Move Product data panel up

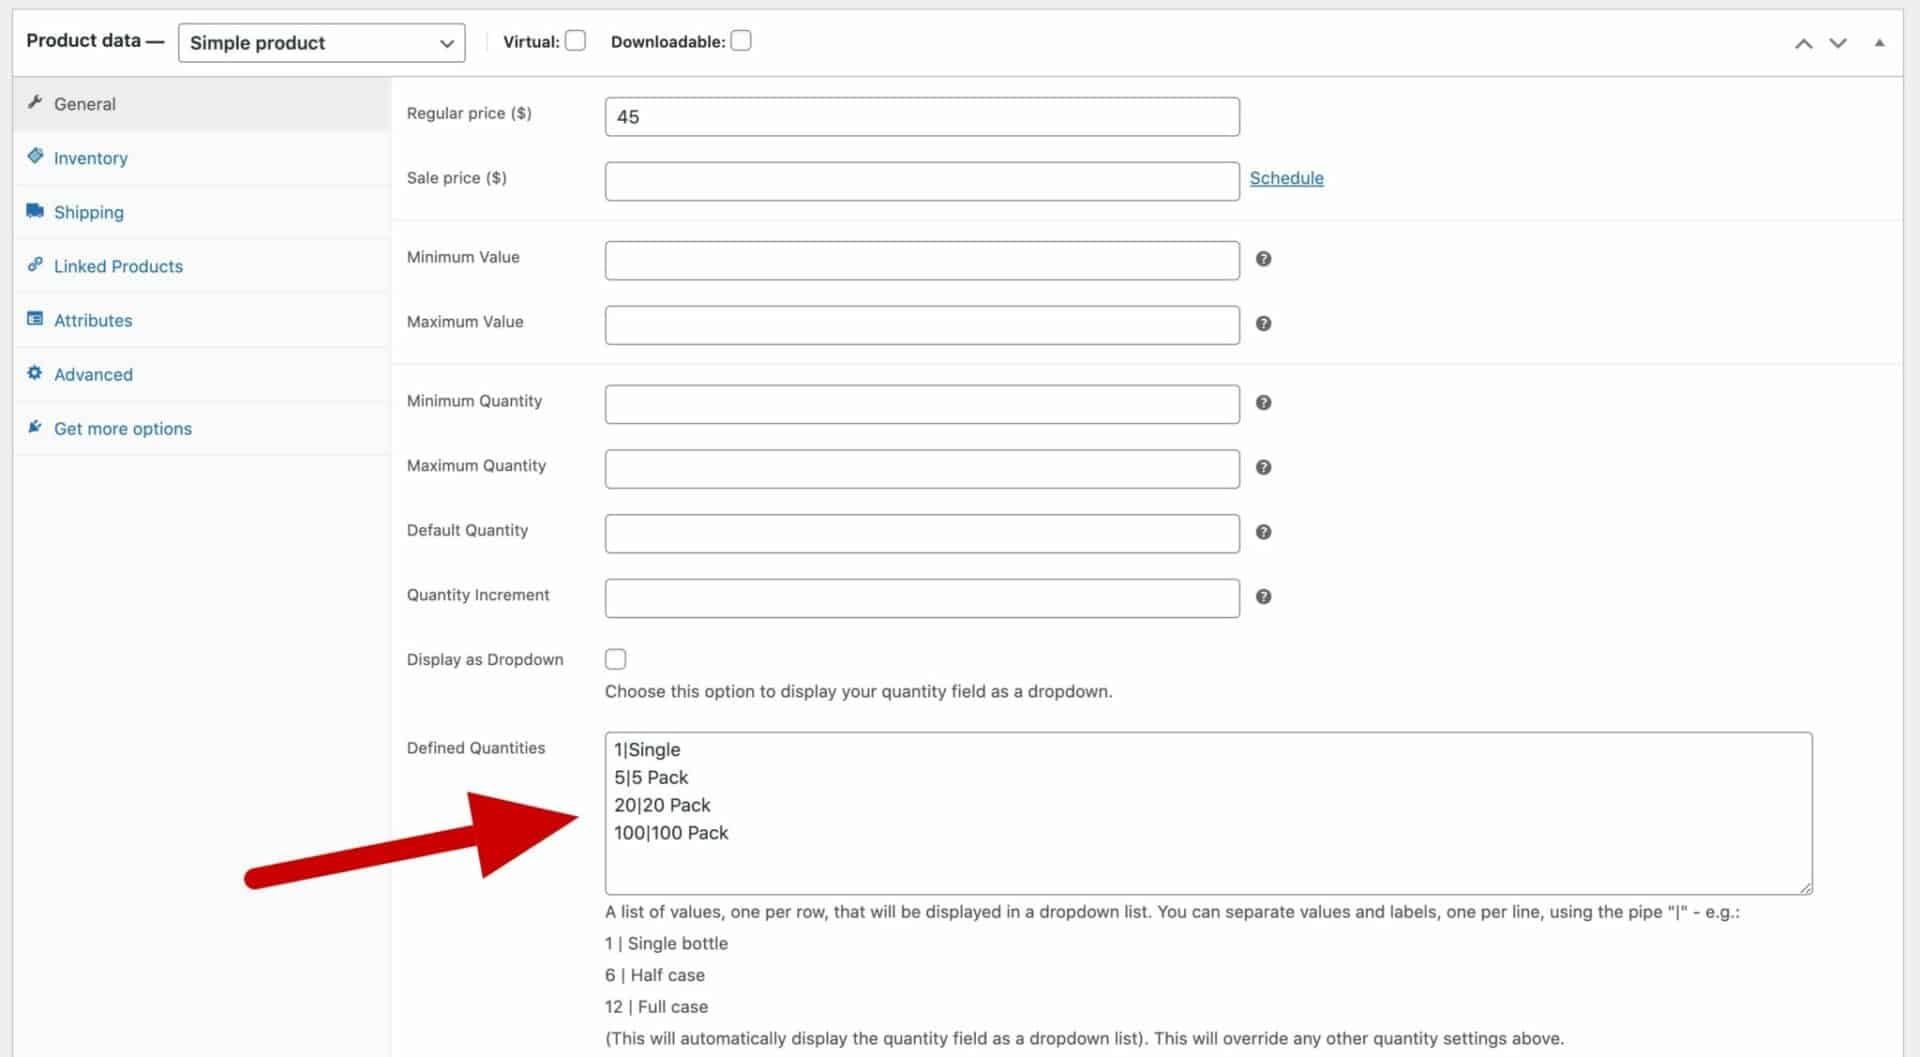tap(1803, 43)
